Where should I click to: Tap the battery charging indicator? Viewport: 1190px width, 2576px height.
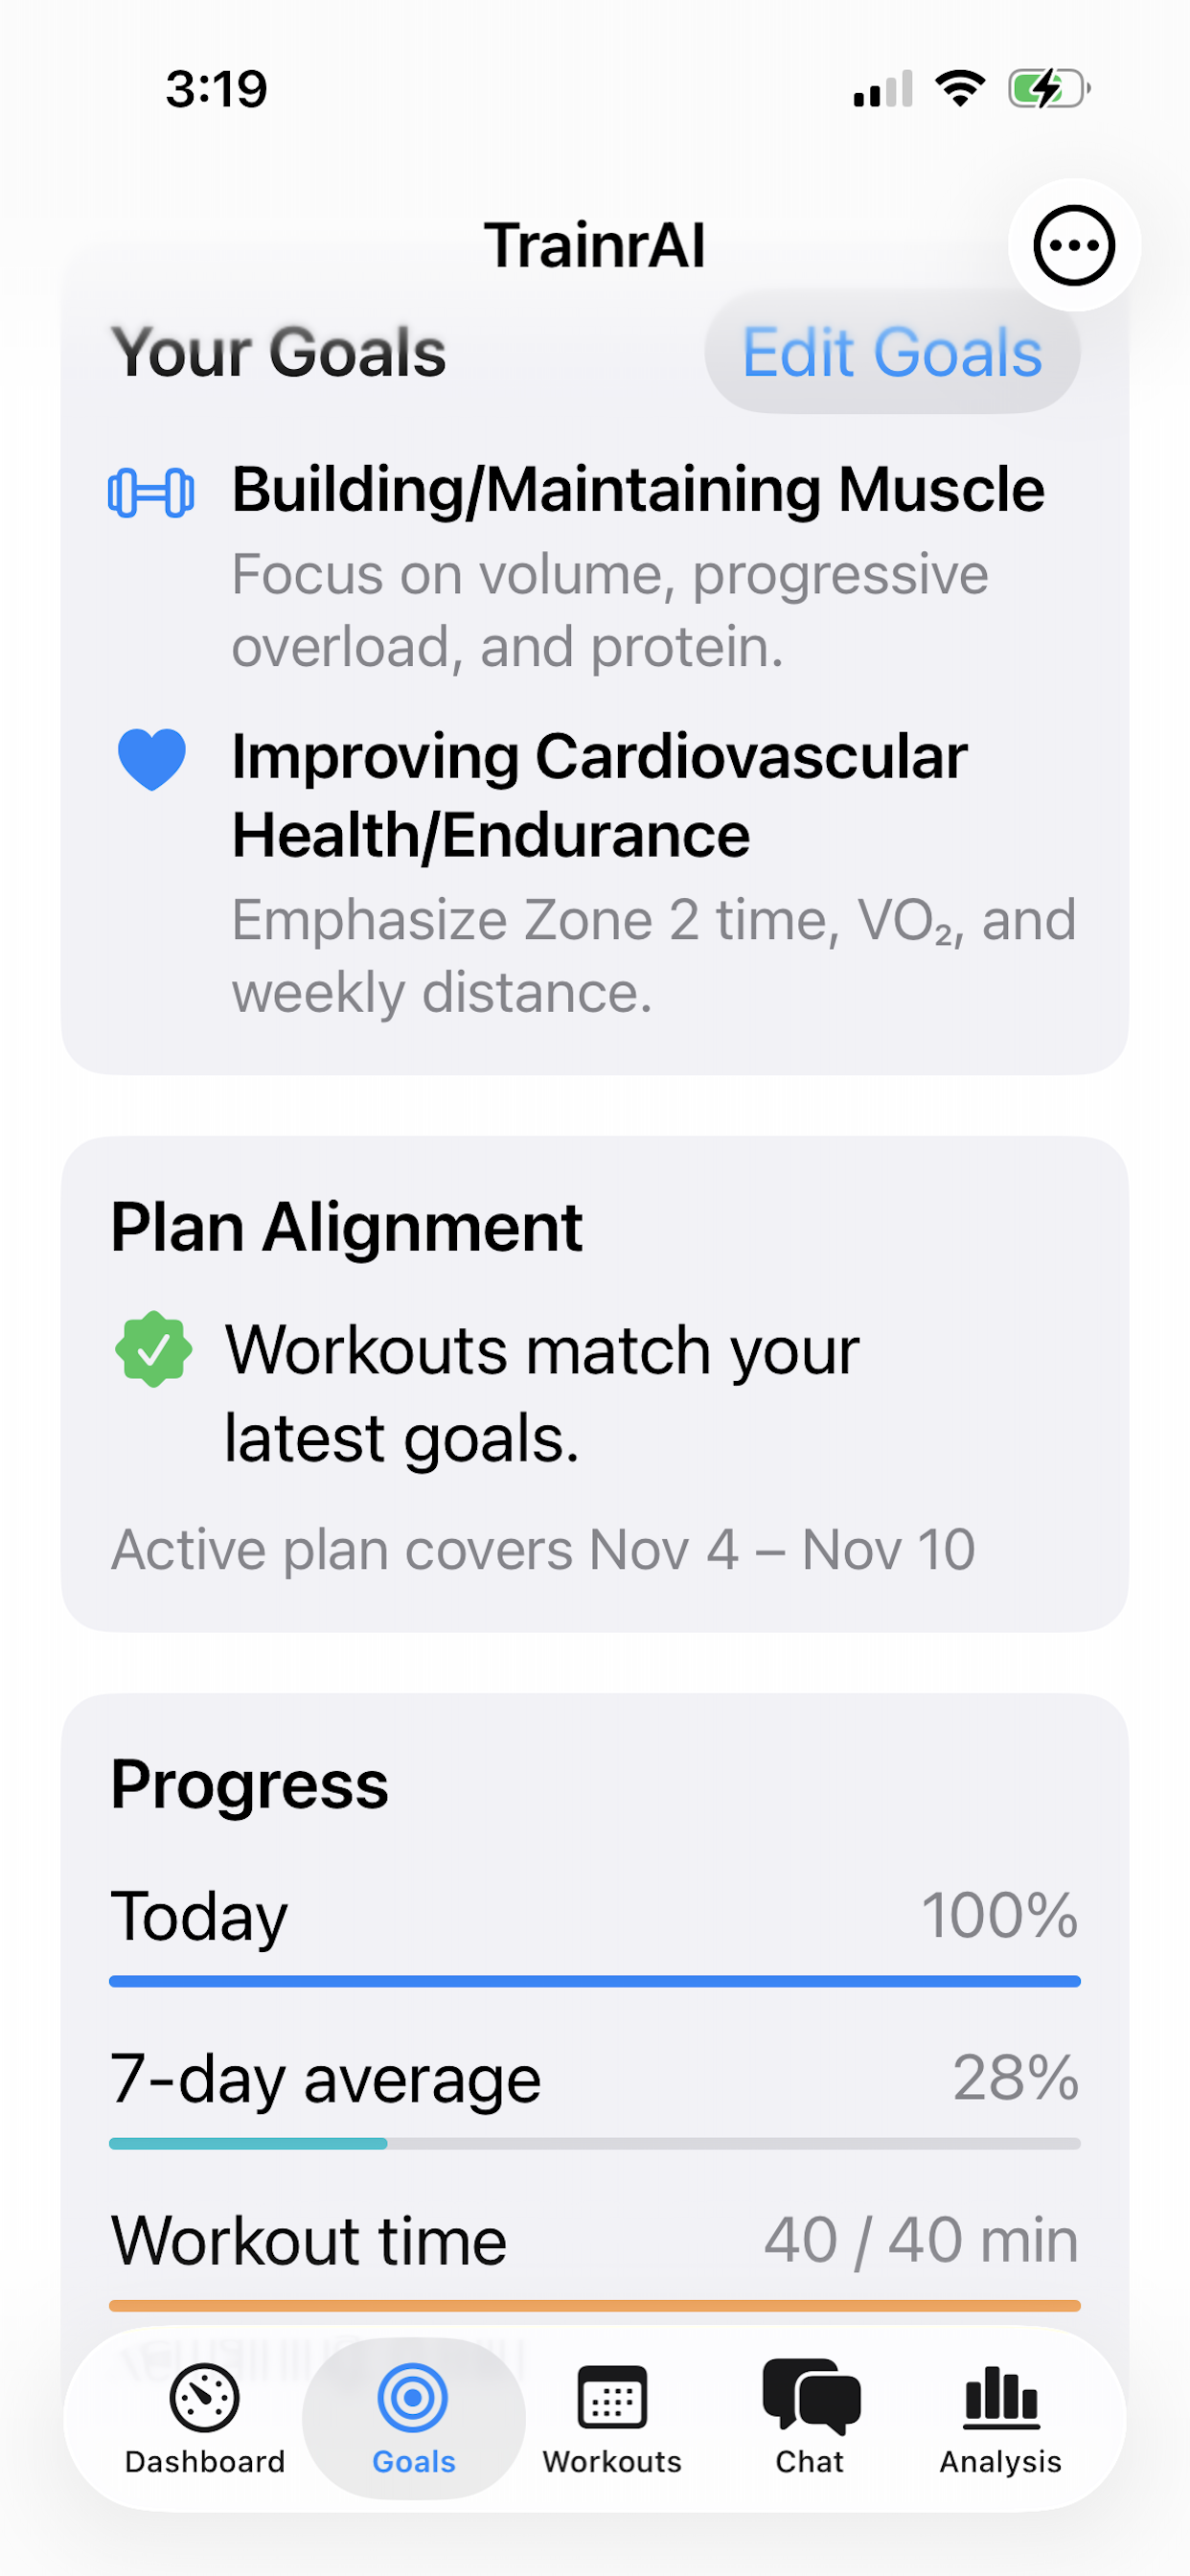pyautogui.click(x=1048, y=88)
